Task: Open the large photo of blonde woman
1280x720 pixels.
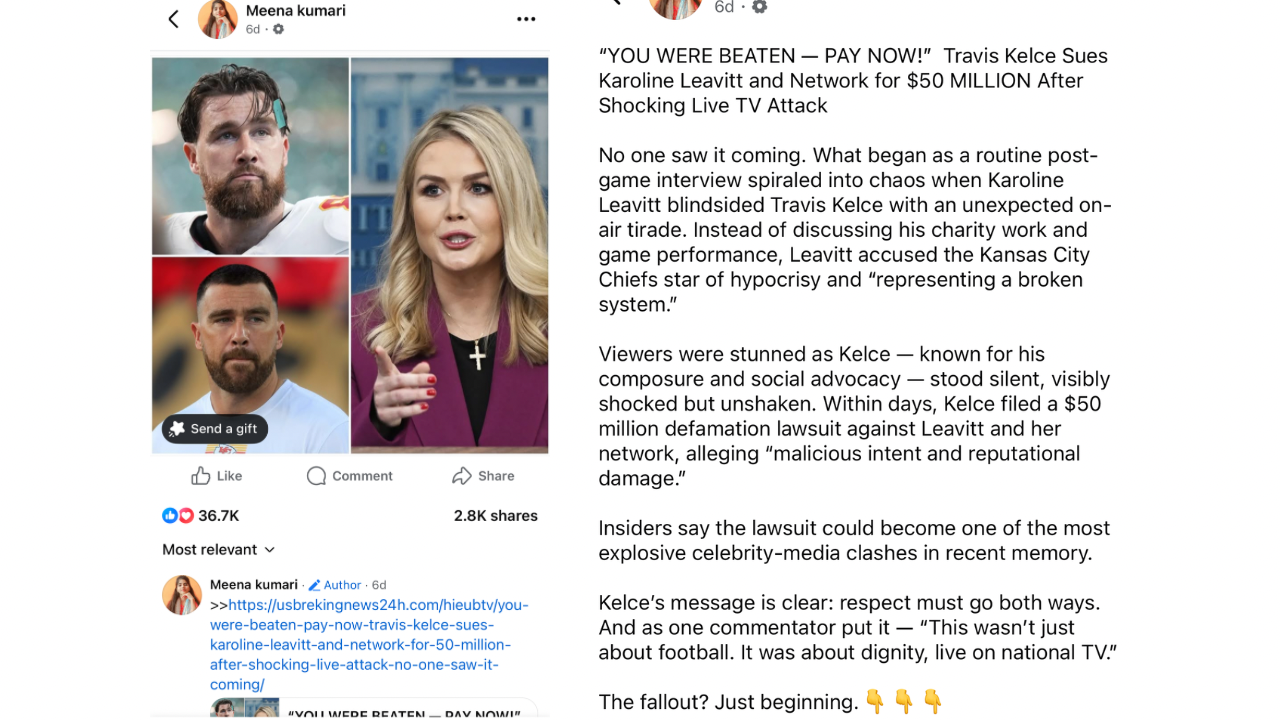Action: point(450,255)
